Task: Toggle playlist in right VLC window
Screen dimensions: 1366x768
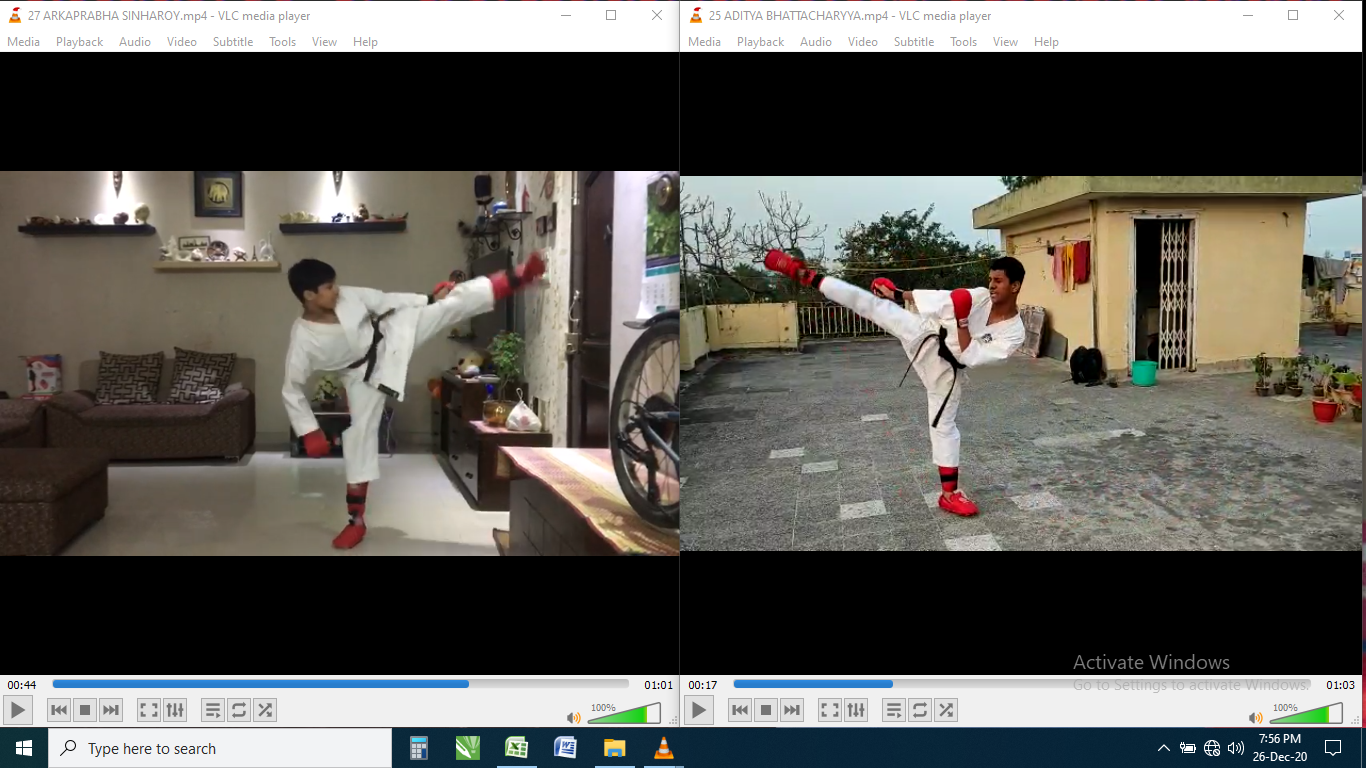Action: pyautogui.click(x=894, y=710)
